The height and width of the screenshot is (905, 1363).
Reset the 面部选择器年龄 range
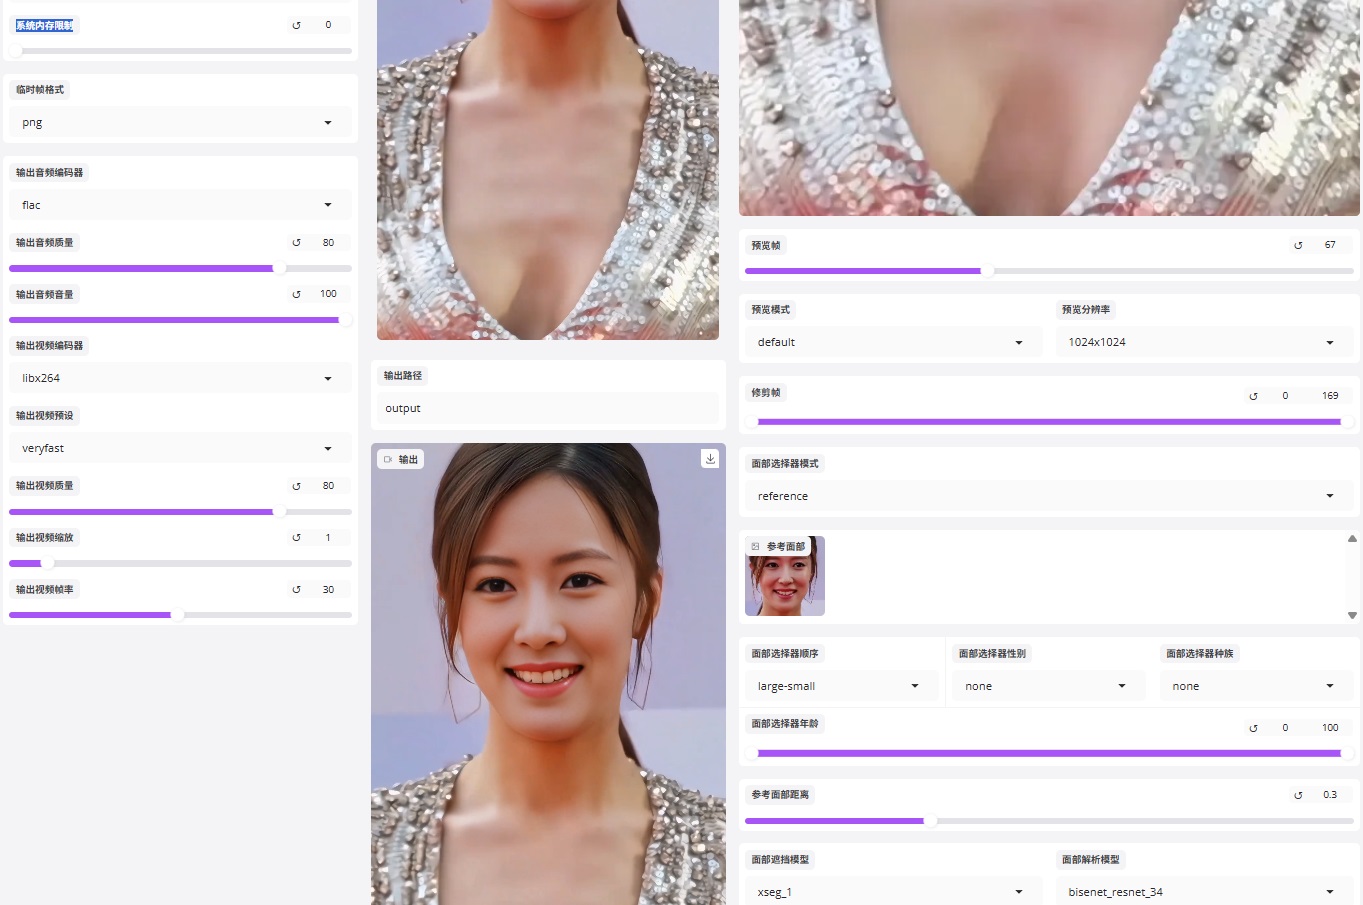[1253, 728]
